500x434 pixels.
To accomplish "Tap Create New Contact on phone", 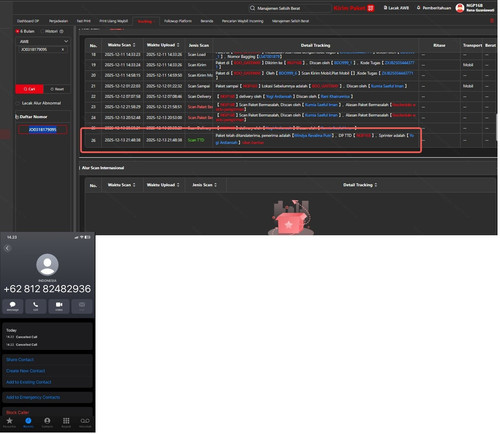I will point(25,371).
